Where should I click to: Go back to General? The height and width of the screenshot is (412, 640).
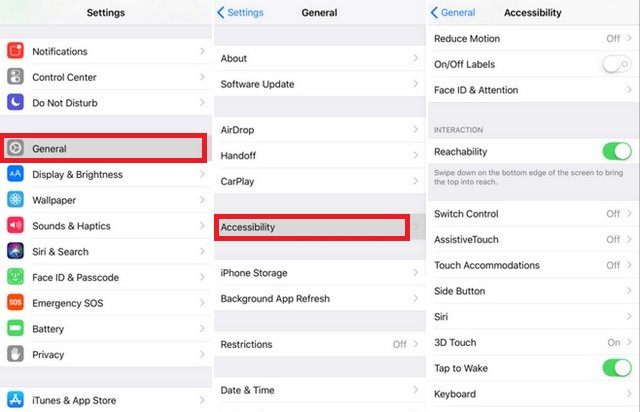pyautogui.click(x=452, y=12)
